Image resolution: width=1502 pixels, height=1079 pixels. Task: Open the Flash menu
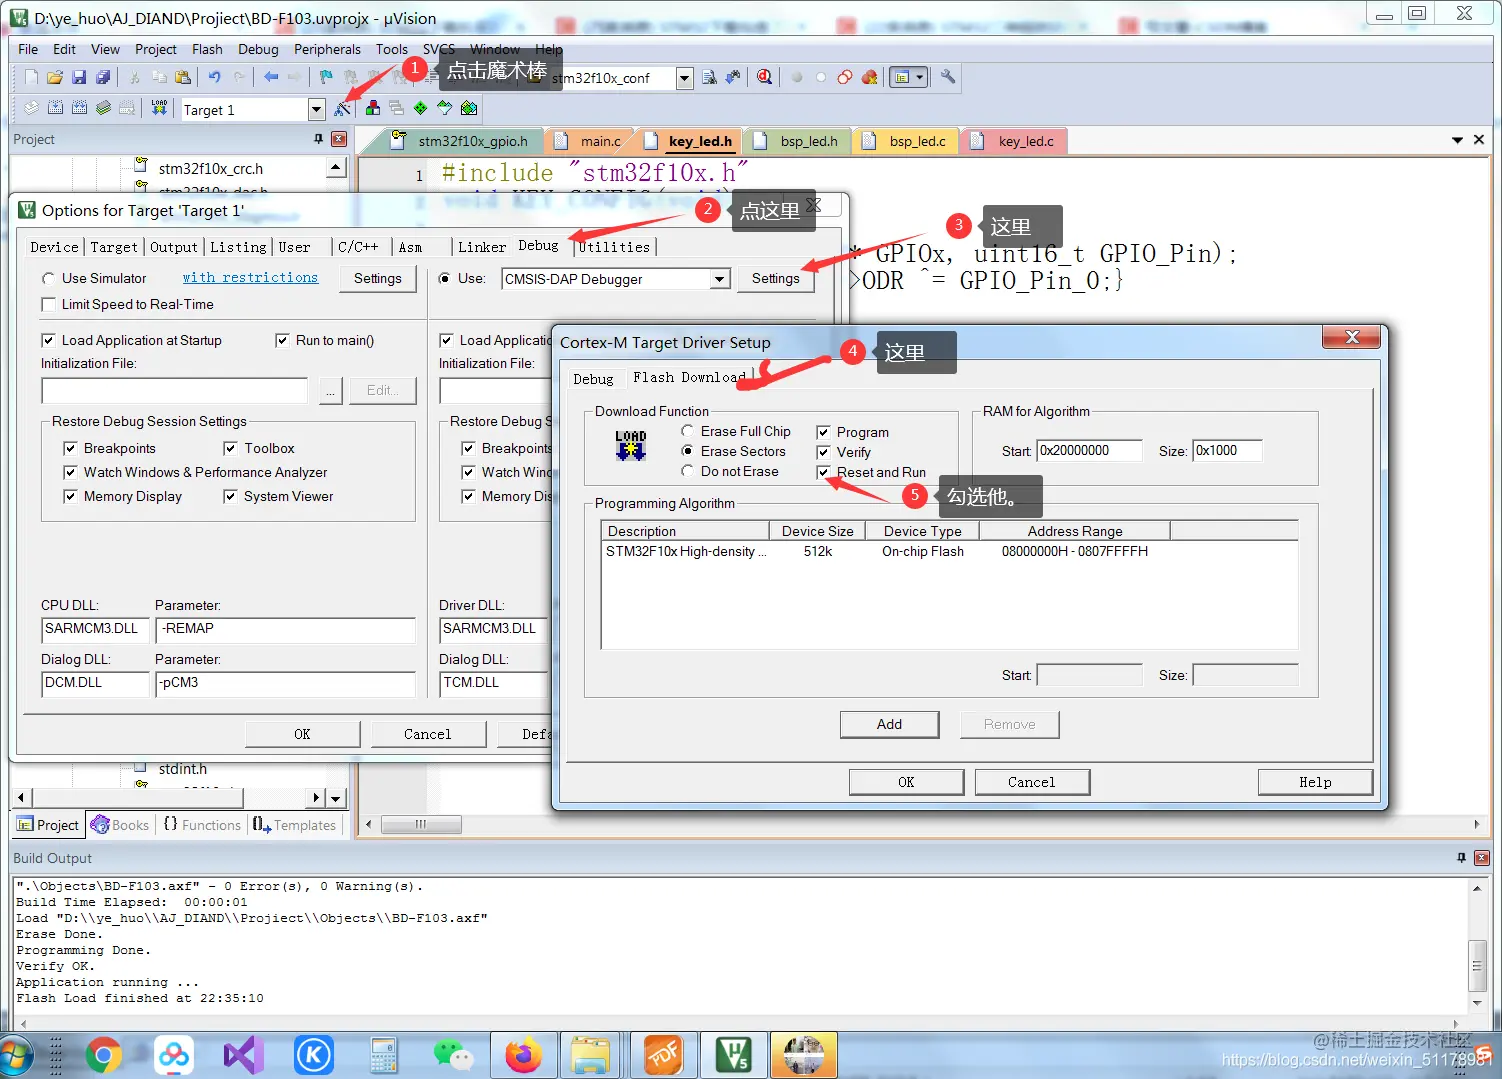point(207,49)
